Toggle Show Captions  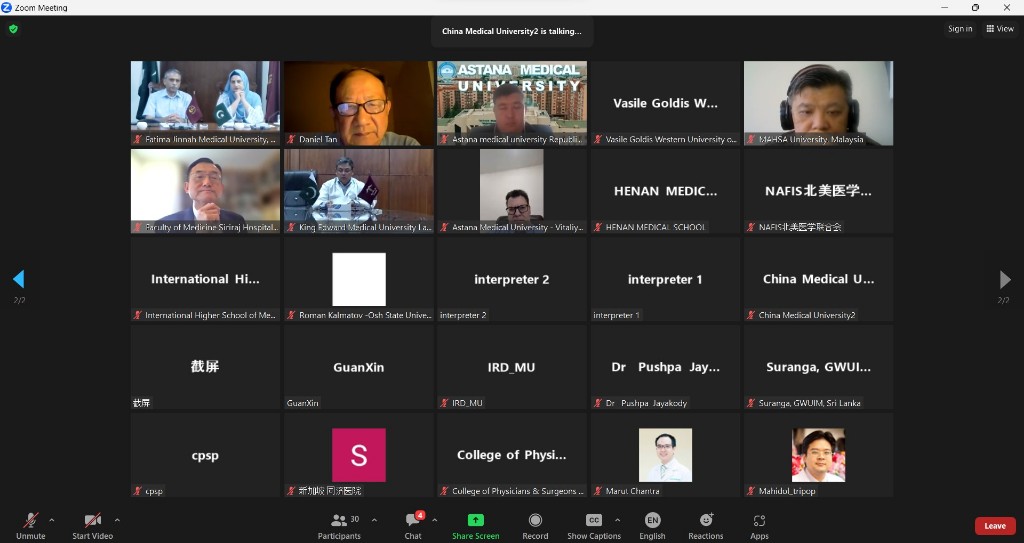tap(594, 526)
